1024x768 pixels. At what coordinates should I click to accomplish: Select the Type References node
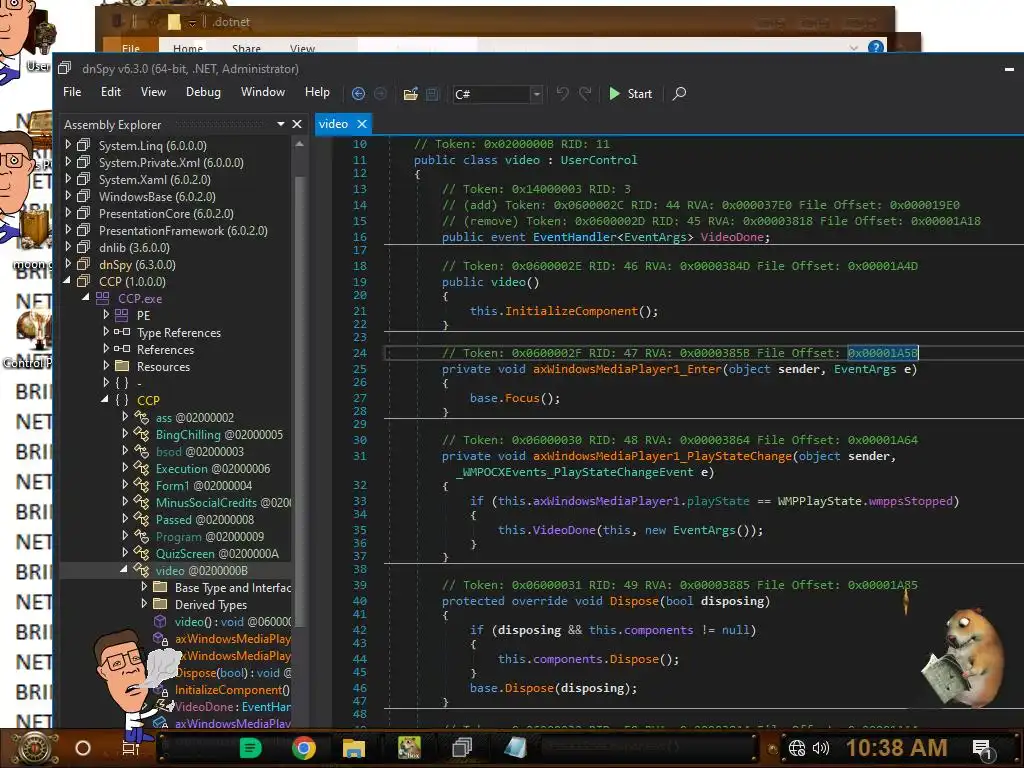tap(179, 332)
